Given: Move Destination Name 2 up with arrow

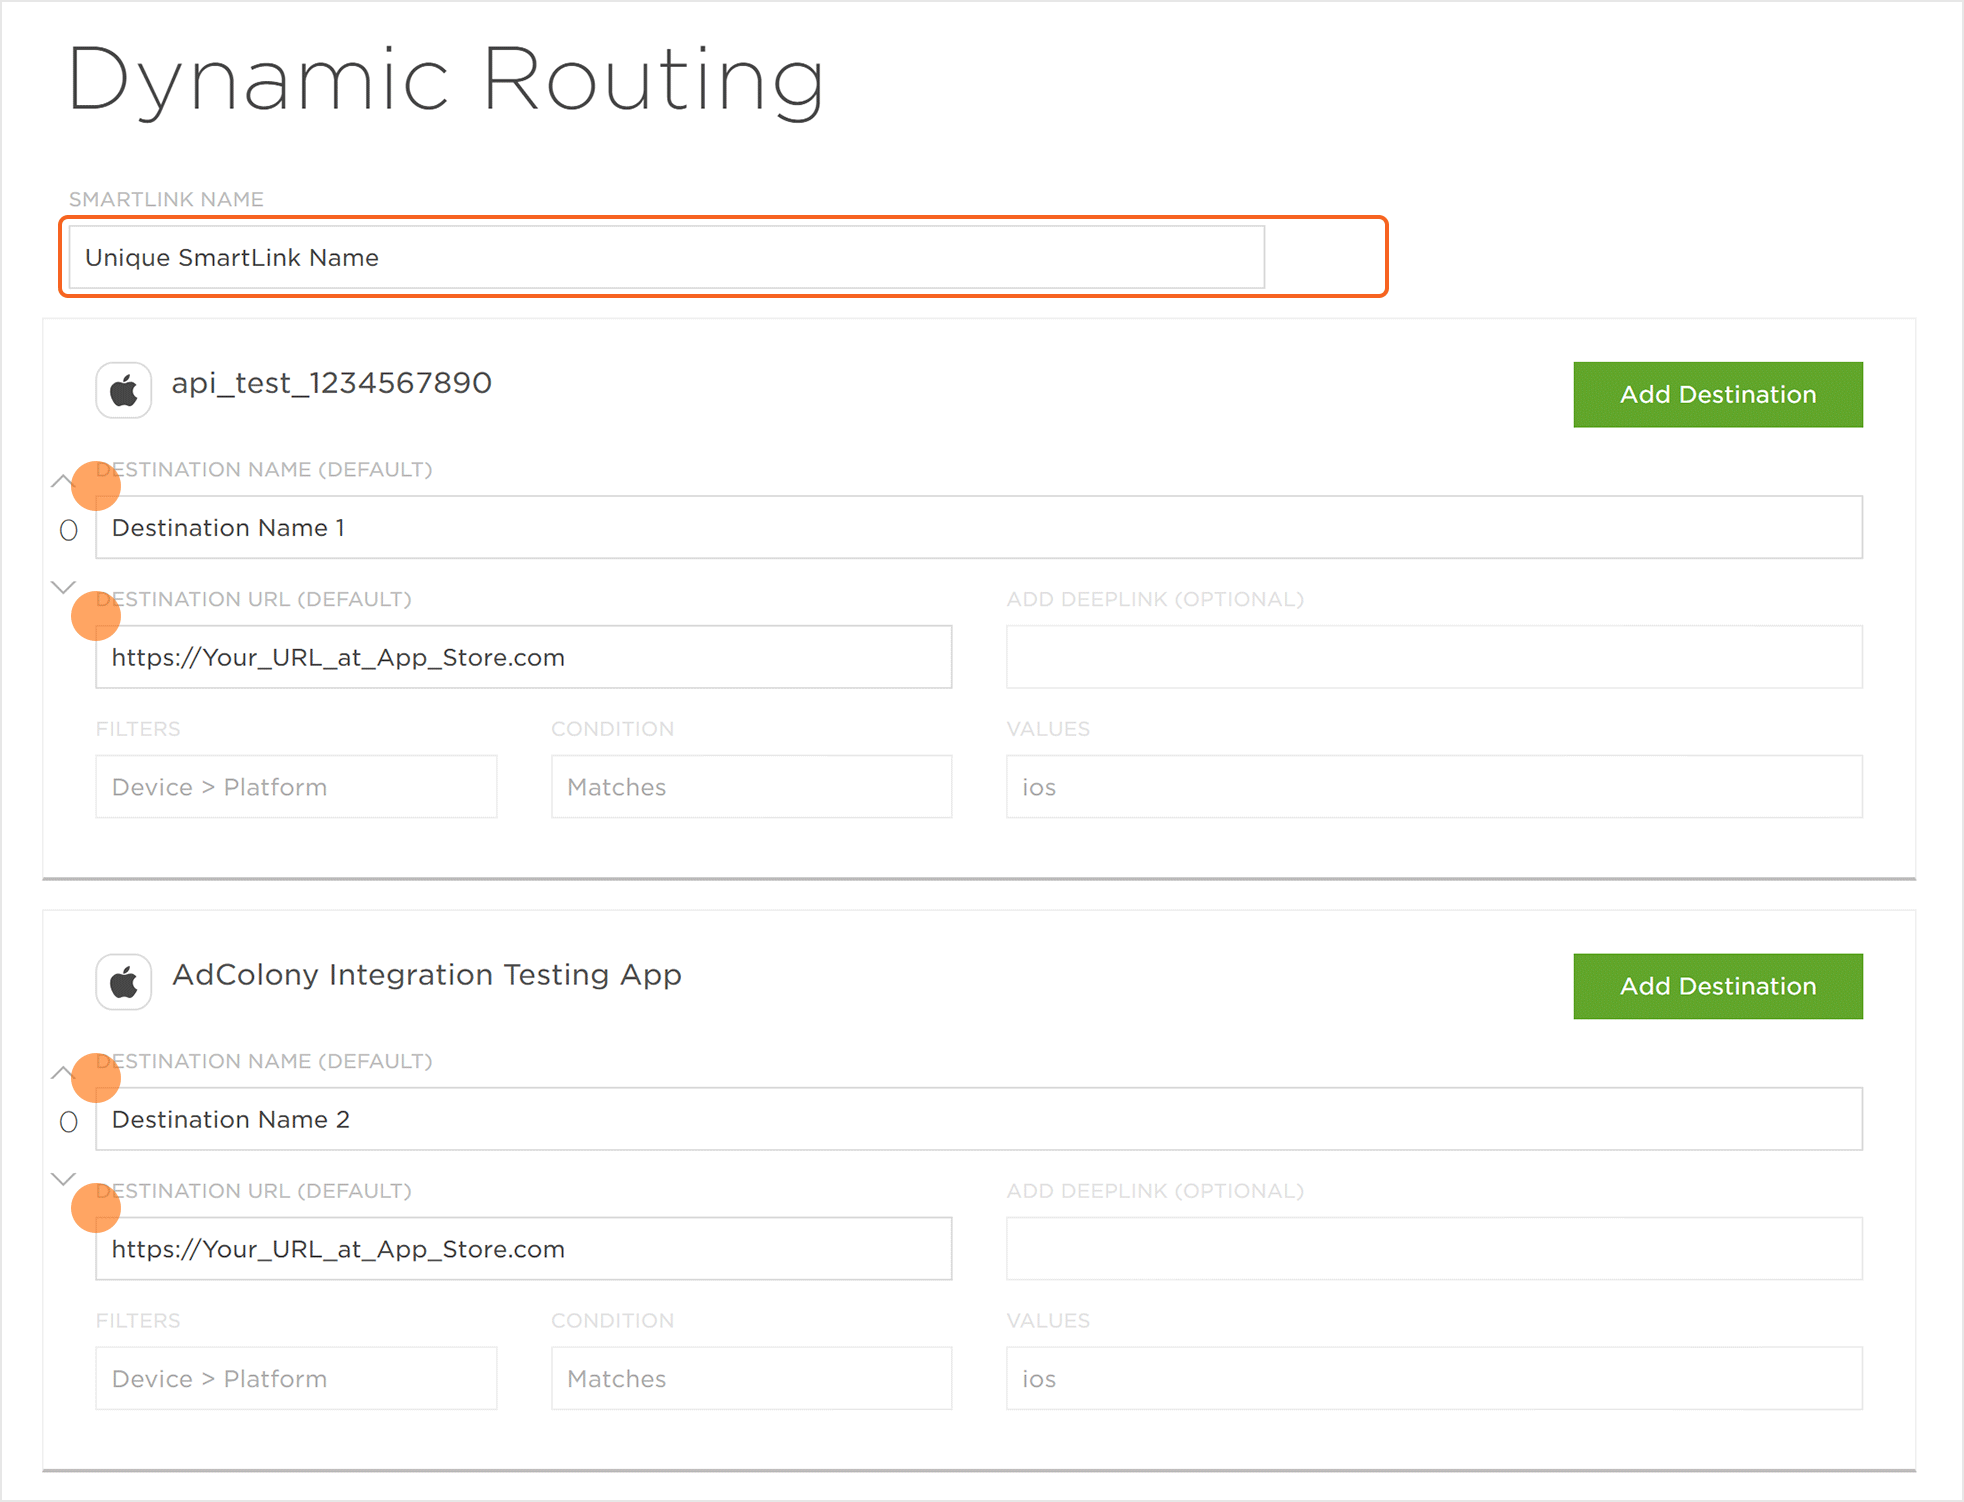Looking at the screenshot, I should pyautogui.click(x=62, y=1072).
